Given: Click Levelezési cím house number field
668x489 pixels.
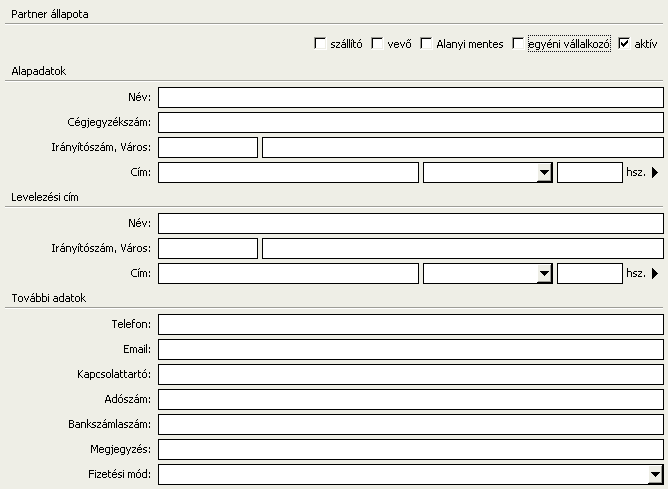Looking at the screenshot, I should pyautogui.click(x=590, y=273).
